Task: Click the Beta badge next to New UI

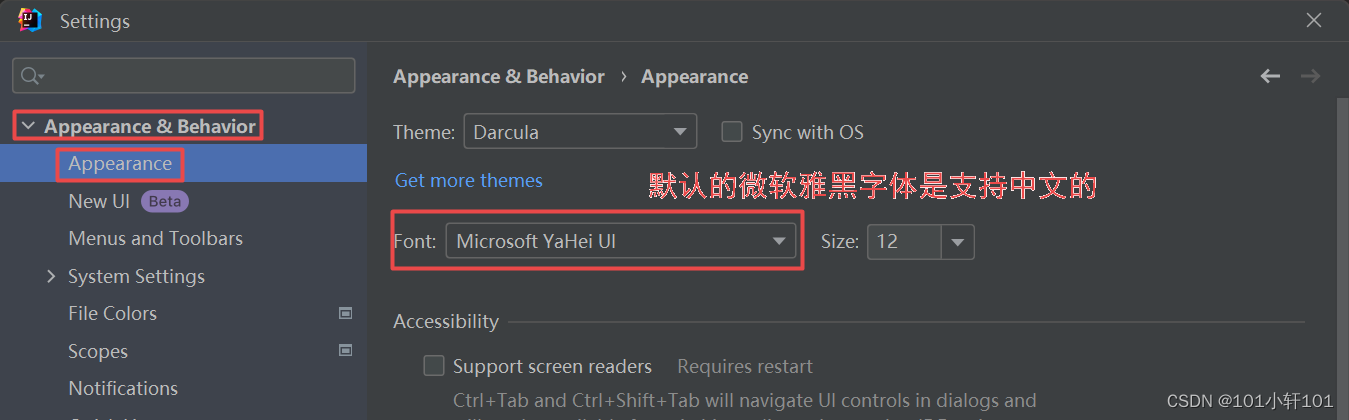Action: [165, 201]
